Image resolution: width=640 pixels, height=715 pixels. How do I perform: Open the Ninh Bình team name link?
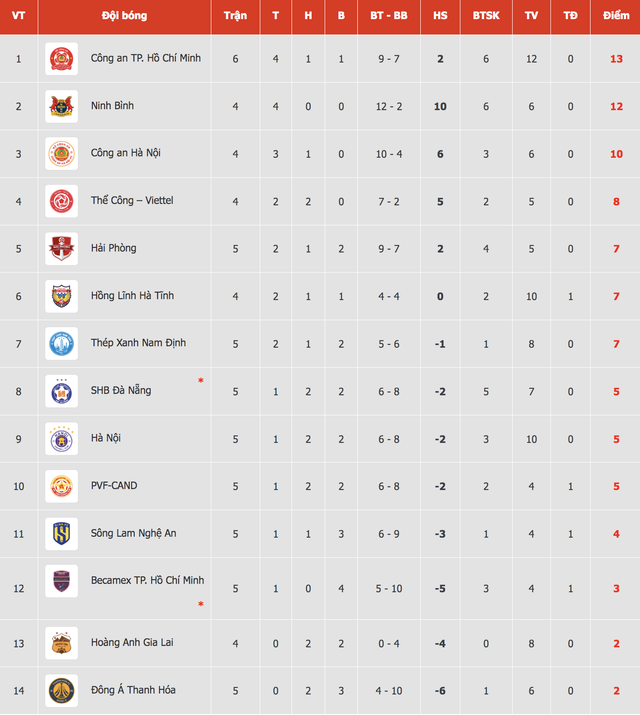(x=112, y=106)
